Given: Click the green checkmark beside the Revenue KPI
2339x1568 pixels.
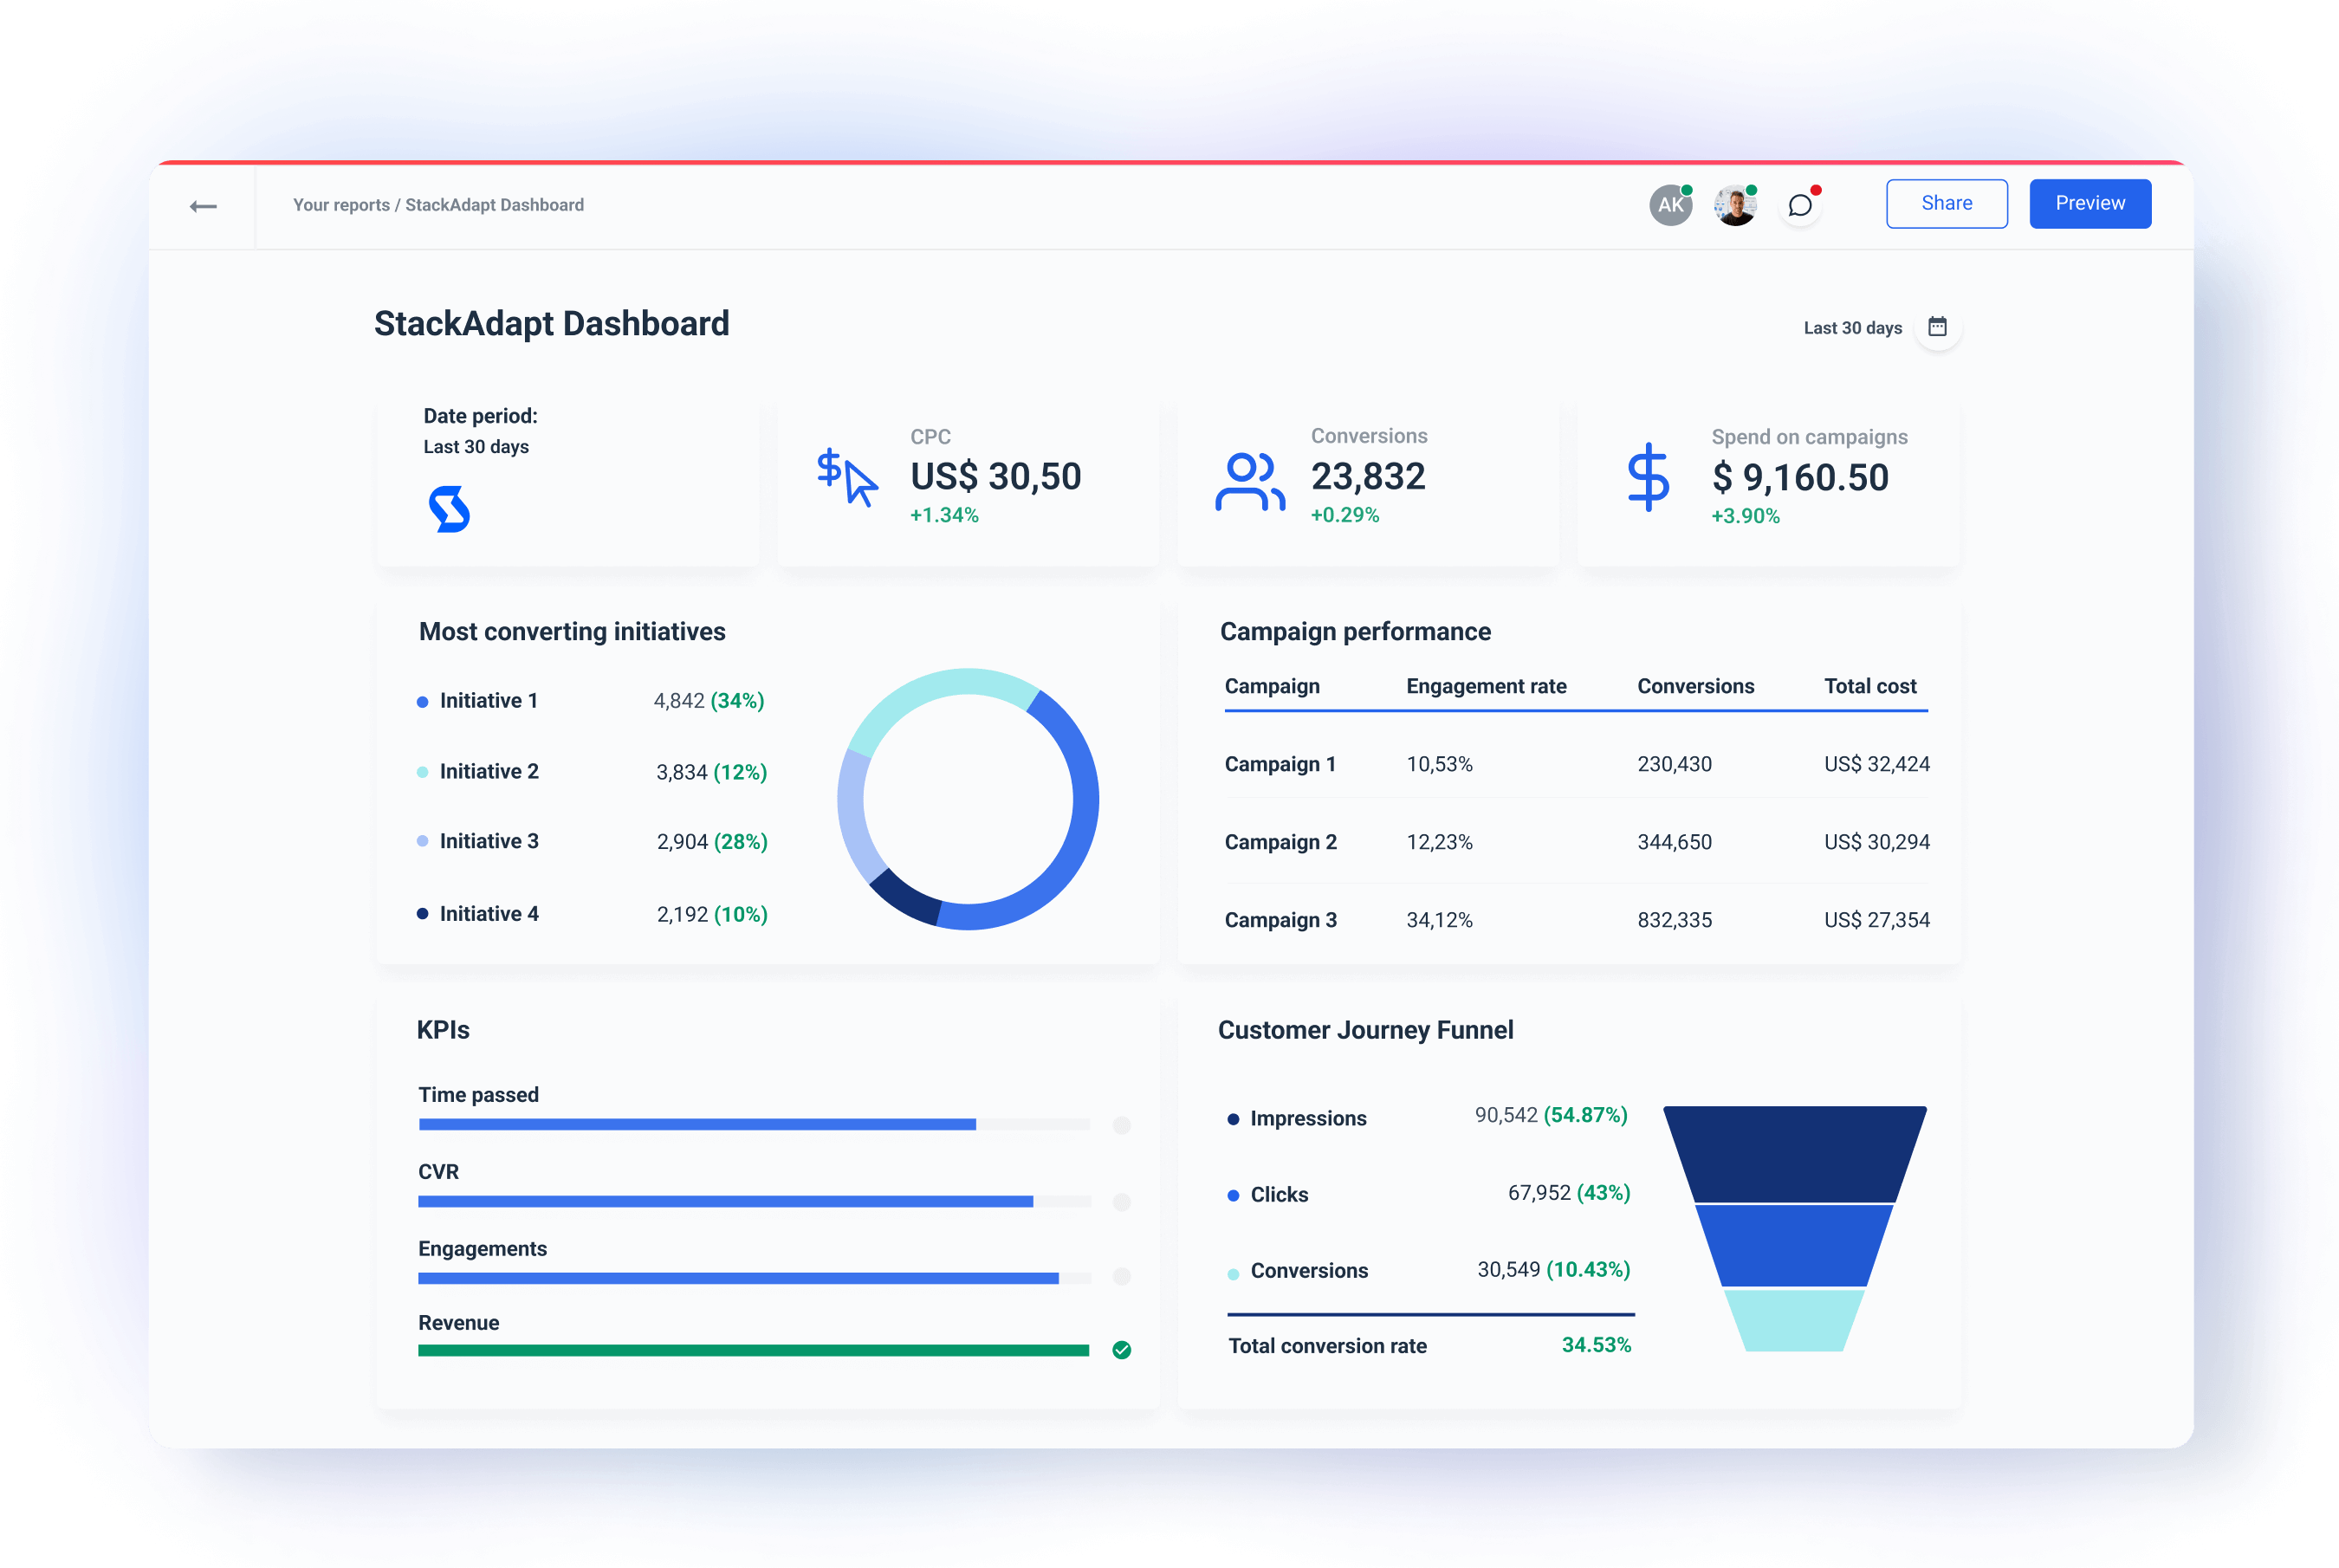Looking at the screenshot, I should pos(1122,1350).
